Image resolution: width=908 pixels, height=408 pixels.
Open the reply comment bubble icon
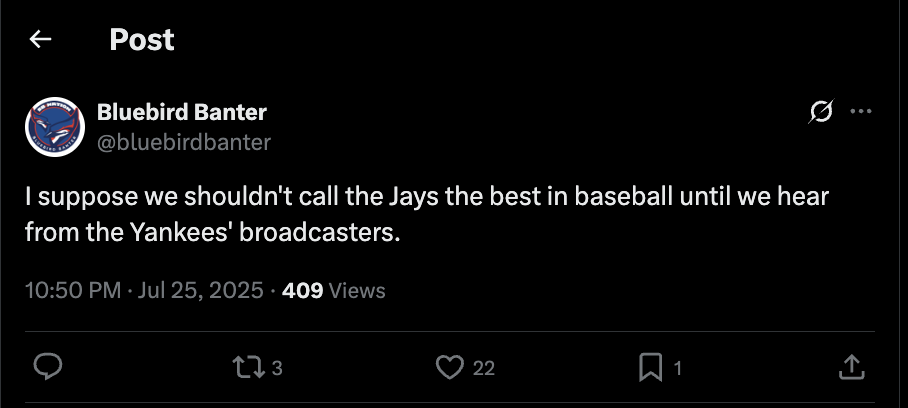point(48,367)
